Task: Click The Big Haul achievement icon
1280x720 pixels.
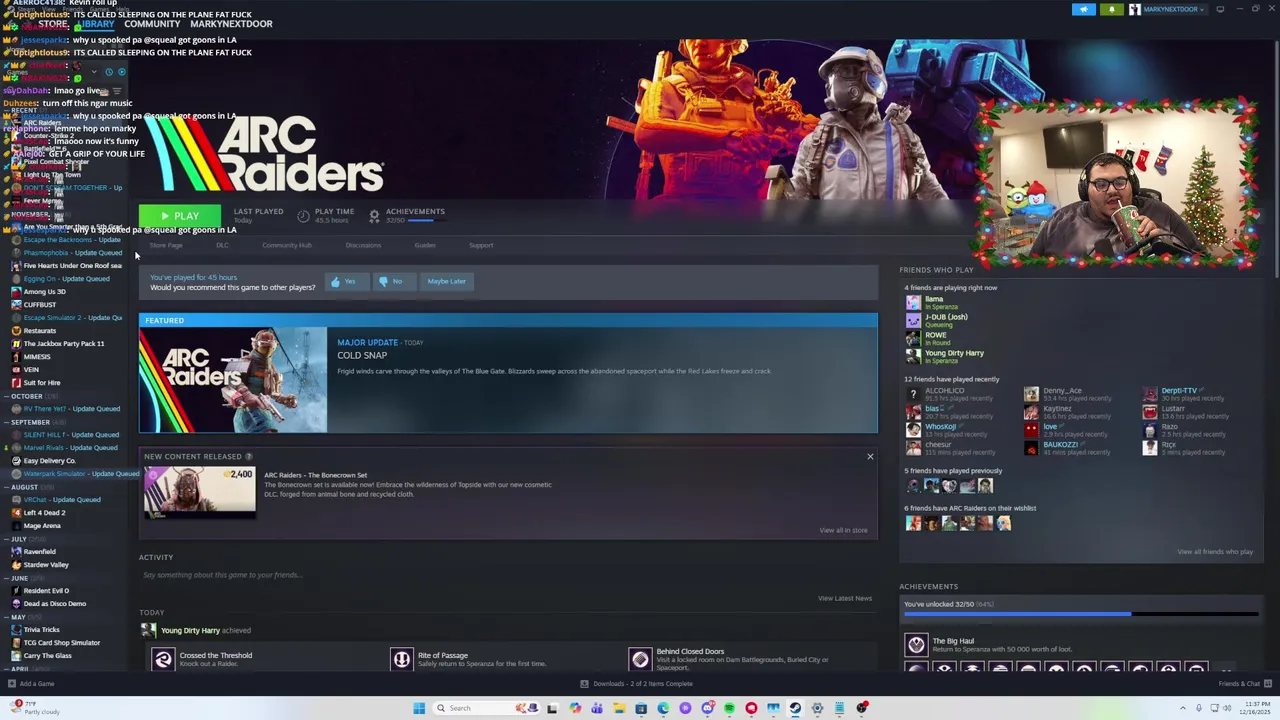Action: [916, 645]
